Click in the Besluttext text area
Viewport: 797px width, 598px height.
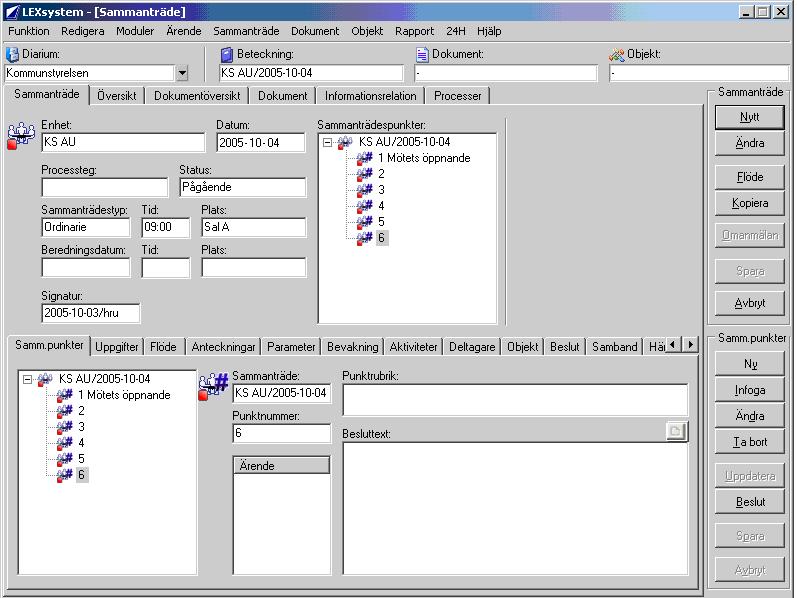point(515,508)
